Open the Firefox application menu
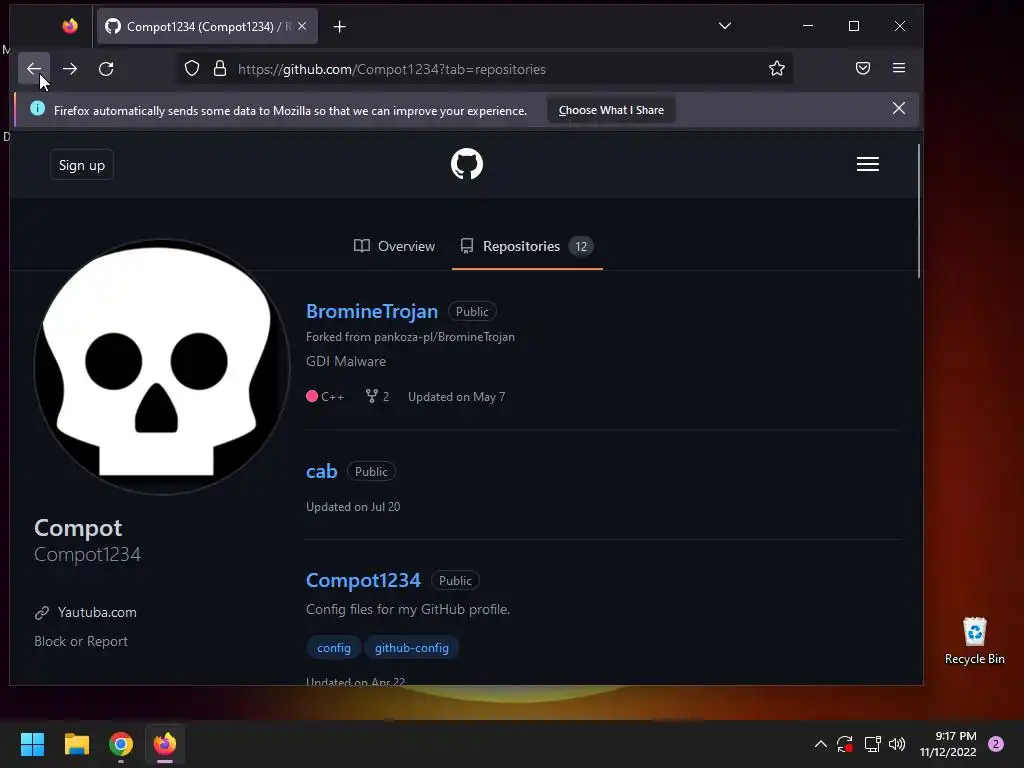The image size is (1024, 768). [899, 68]
